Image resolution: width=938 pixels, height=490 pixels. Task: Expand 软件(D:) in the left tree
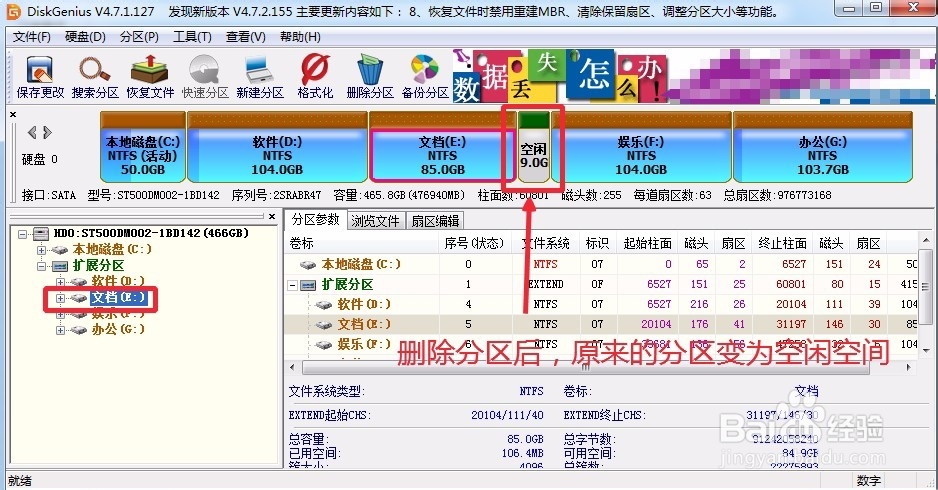pyautogui.click(x=60, y=281)
